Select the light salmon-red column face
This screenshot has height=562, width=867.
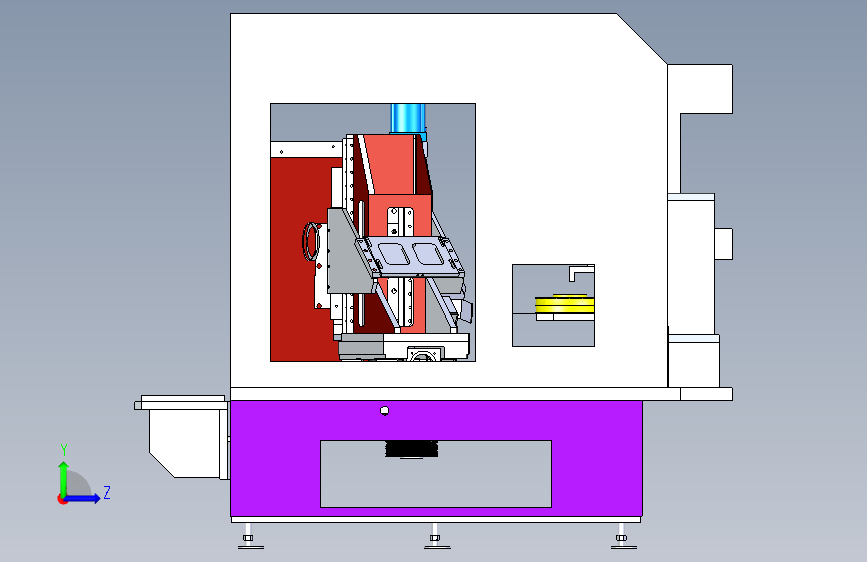(390, 165)
